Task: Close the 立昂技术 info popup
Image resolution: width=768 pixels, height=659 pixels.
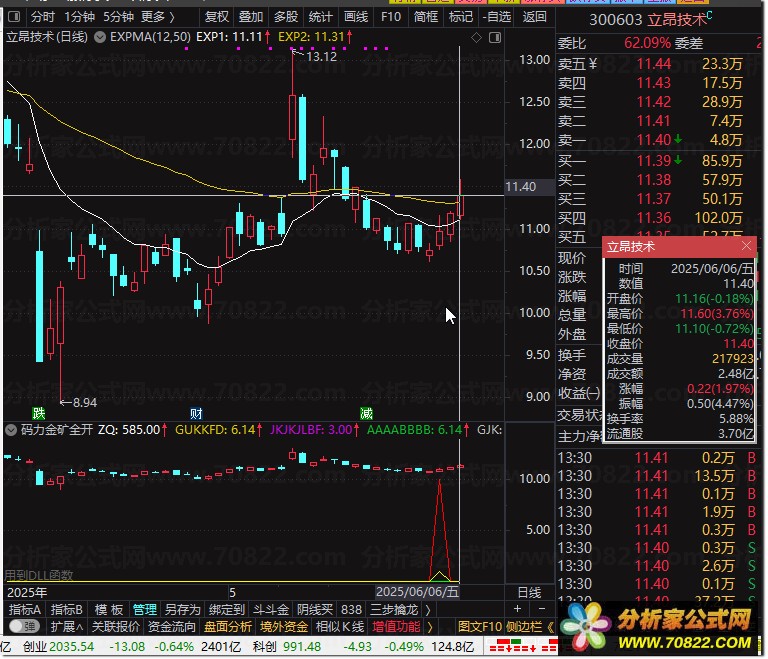Action: [746, 245]
